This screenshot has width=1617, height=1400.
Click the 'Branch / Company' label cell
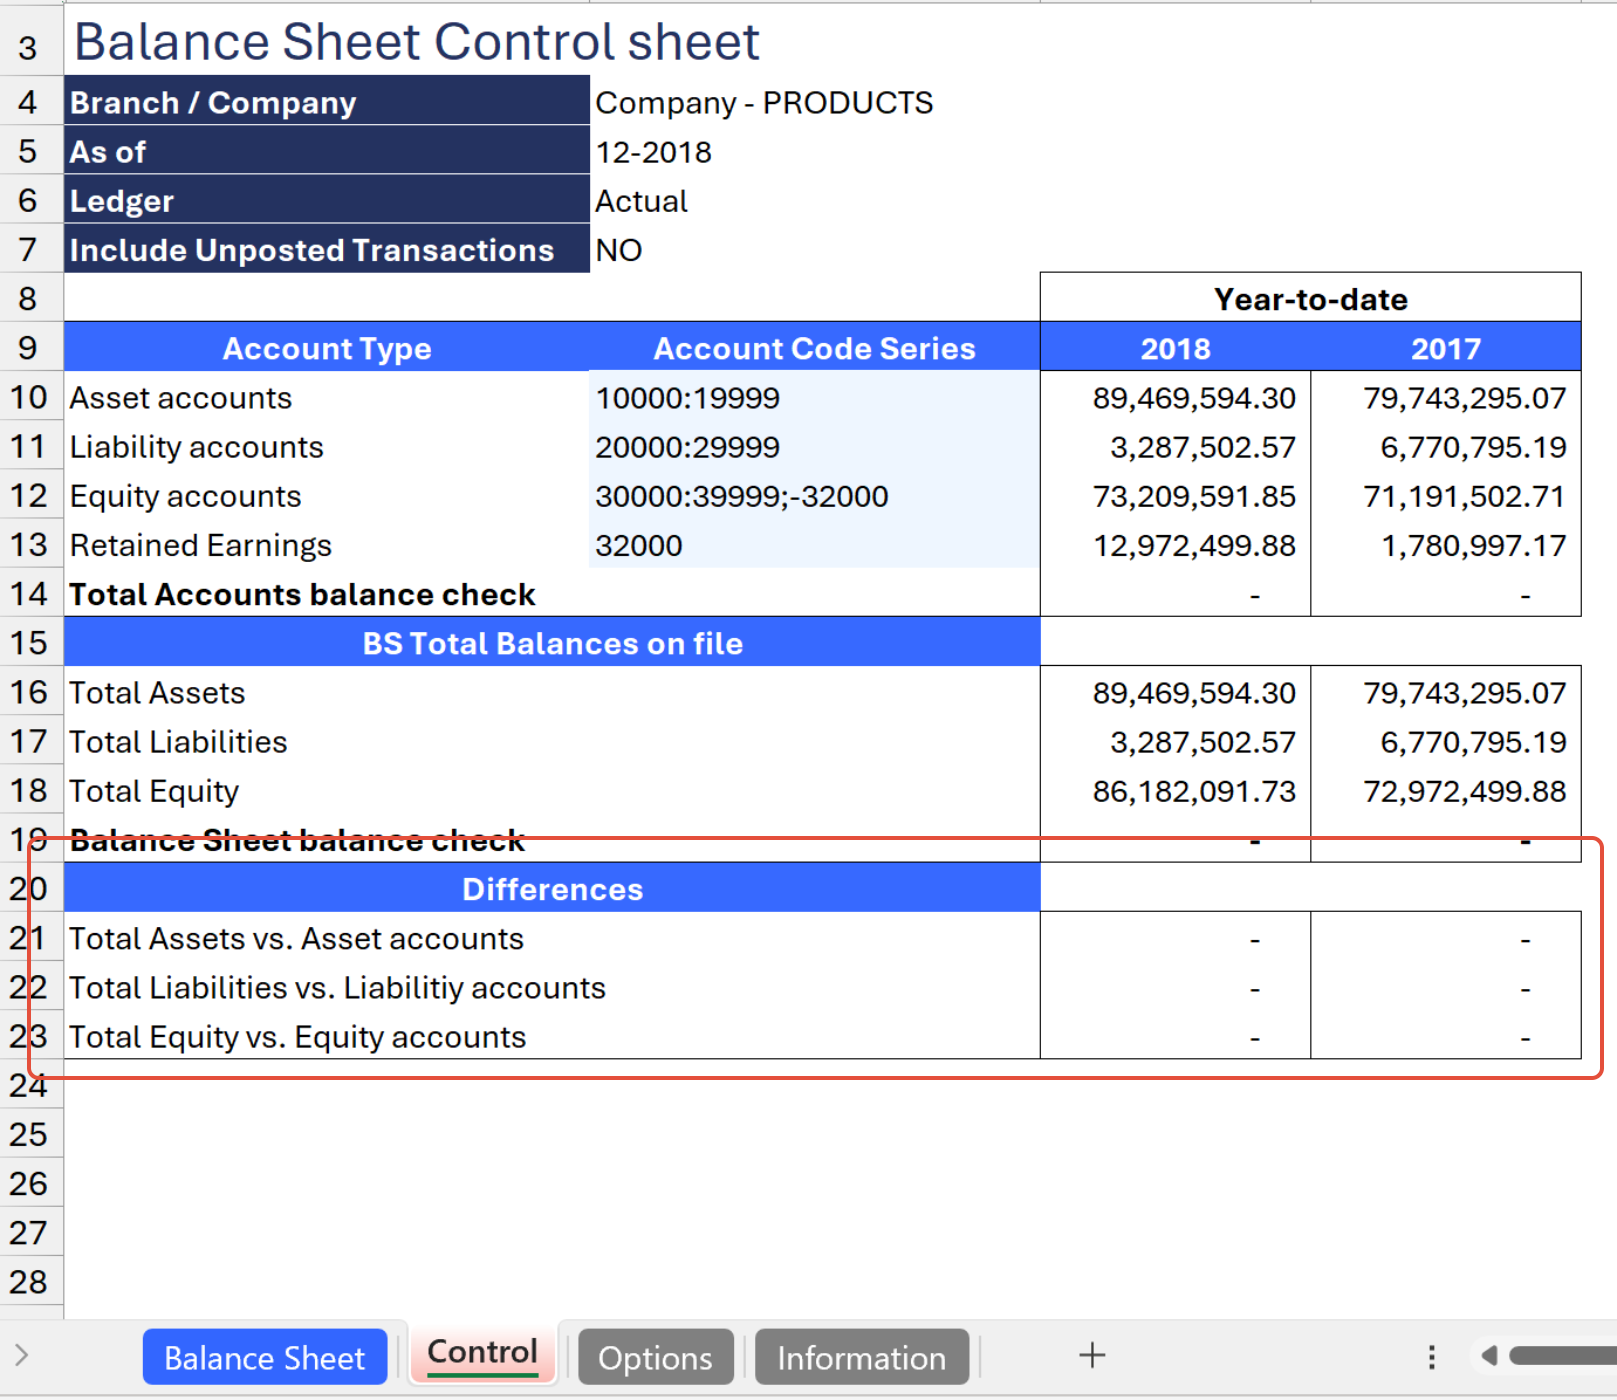point(327,102)
